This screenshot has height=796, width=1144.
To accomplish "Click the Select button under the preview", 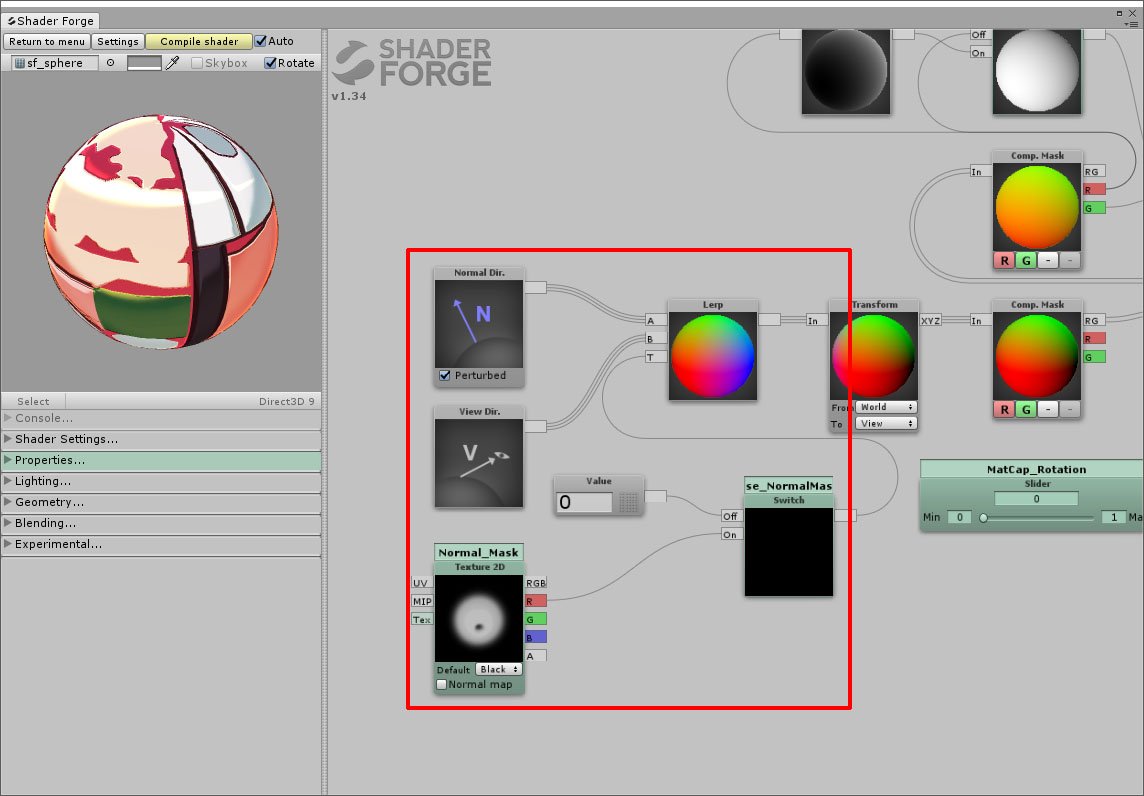I will click(x=33, y=401).
